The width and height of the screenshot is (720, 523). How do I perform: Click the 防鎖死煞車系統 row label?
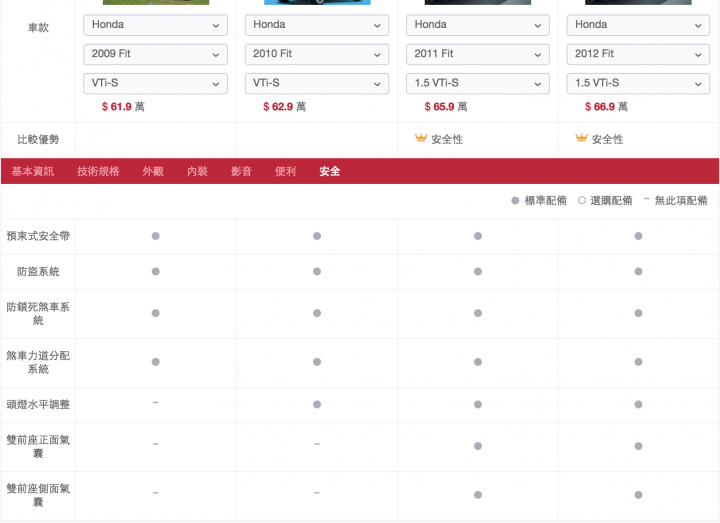(x=38, y=313)
